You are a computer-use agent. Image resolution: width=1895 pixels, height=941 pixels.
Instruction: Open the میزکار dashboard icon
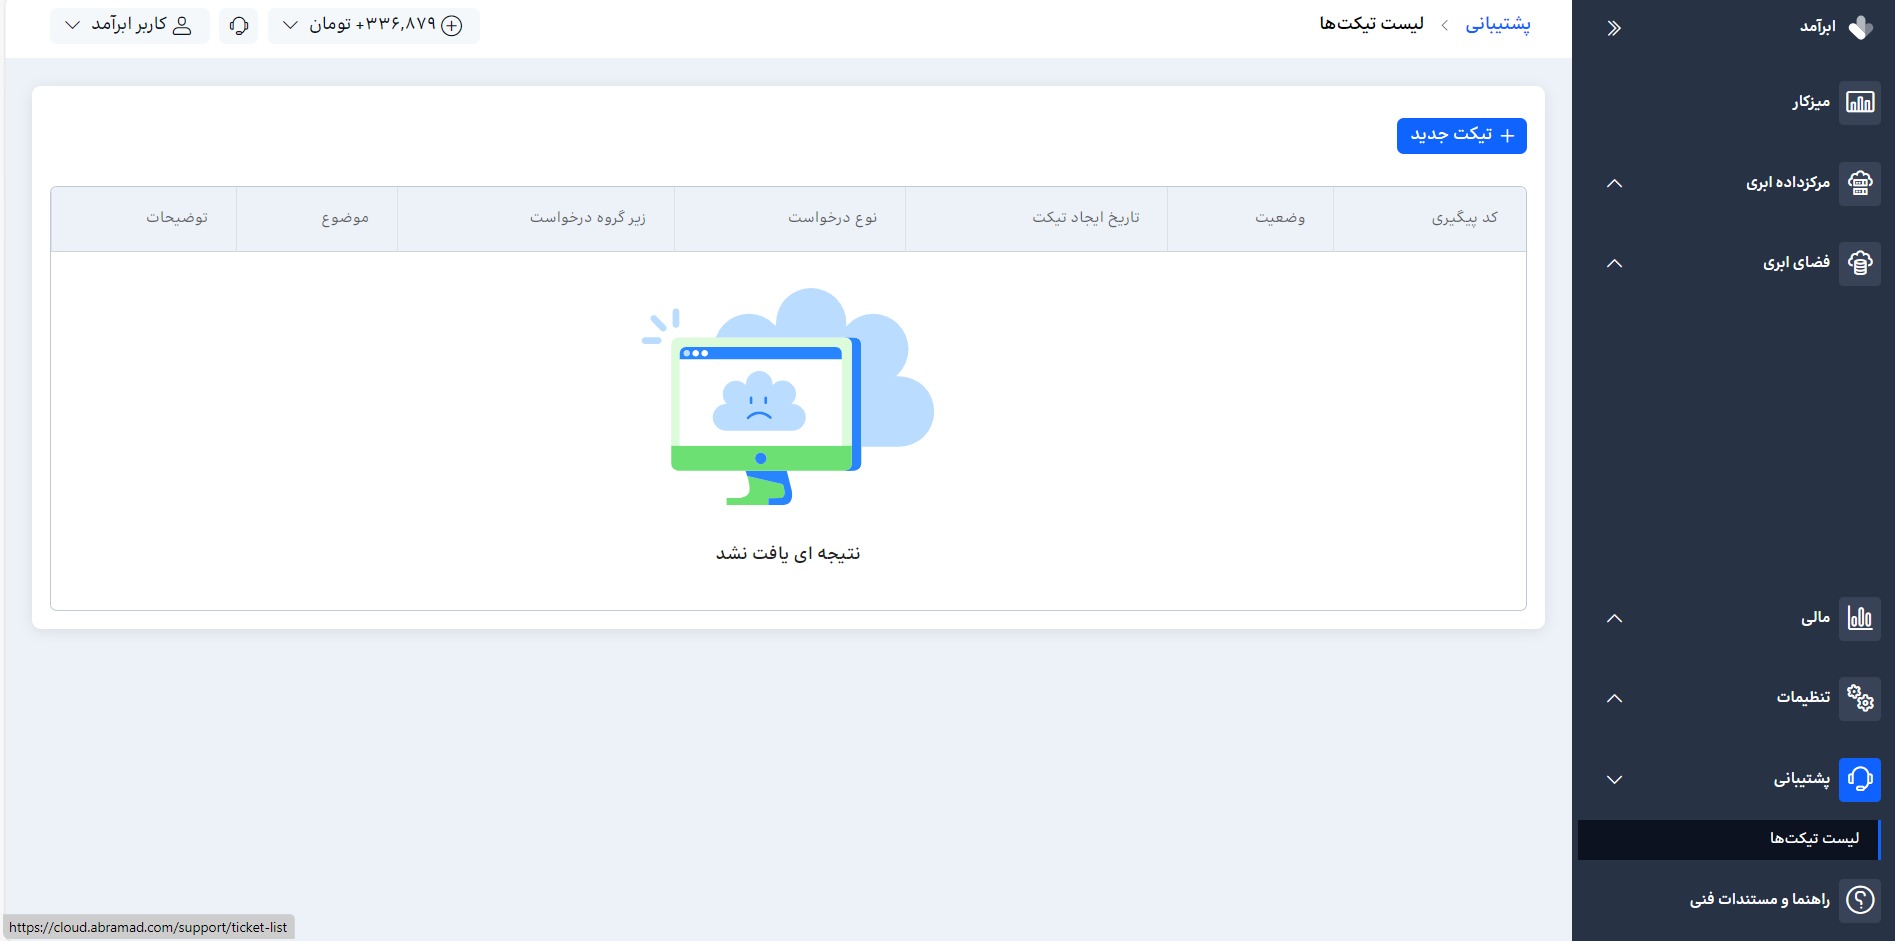click(1860, 102)
